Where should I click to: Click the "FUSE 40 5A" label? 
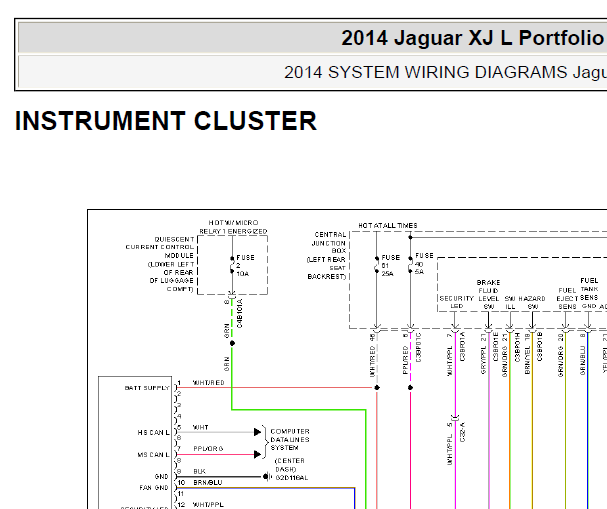424,264
